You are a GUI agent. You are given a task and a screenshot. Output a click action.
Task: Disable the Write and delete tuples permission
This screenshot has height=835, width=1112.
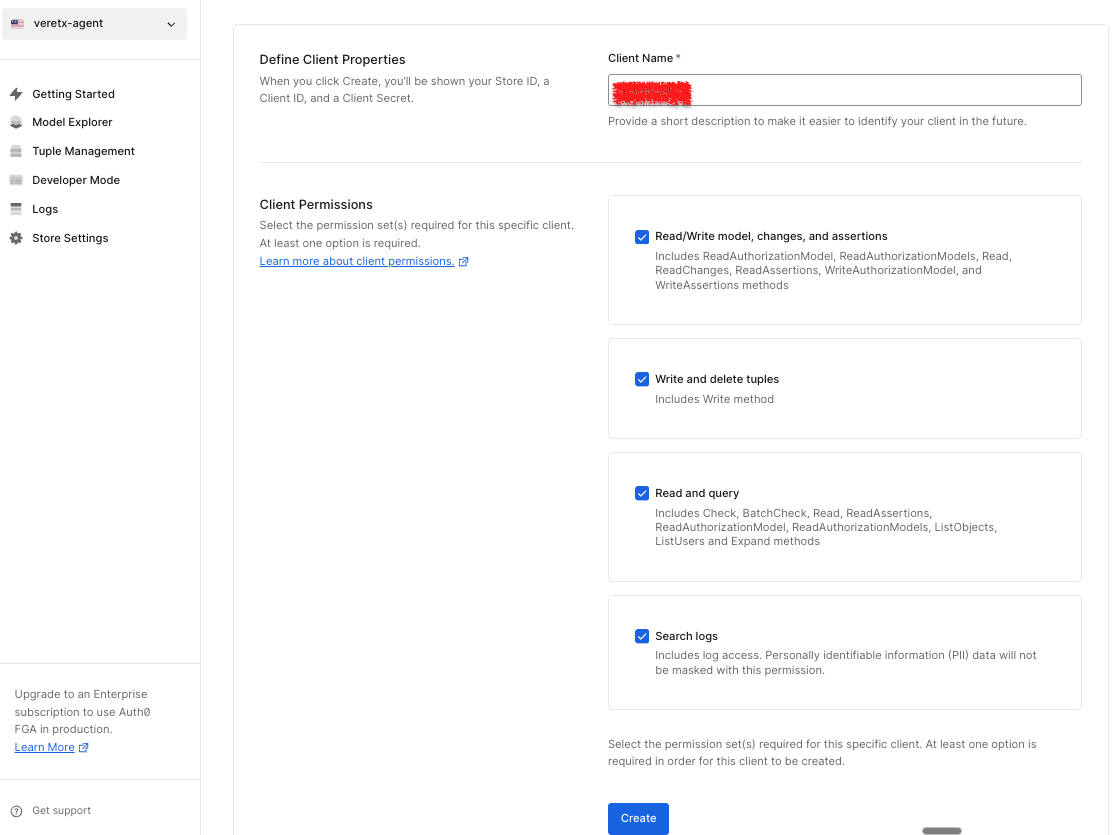(x=642, y=379)
